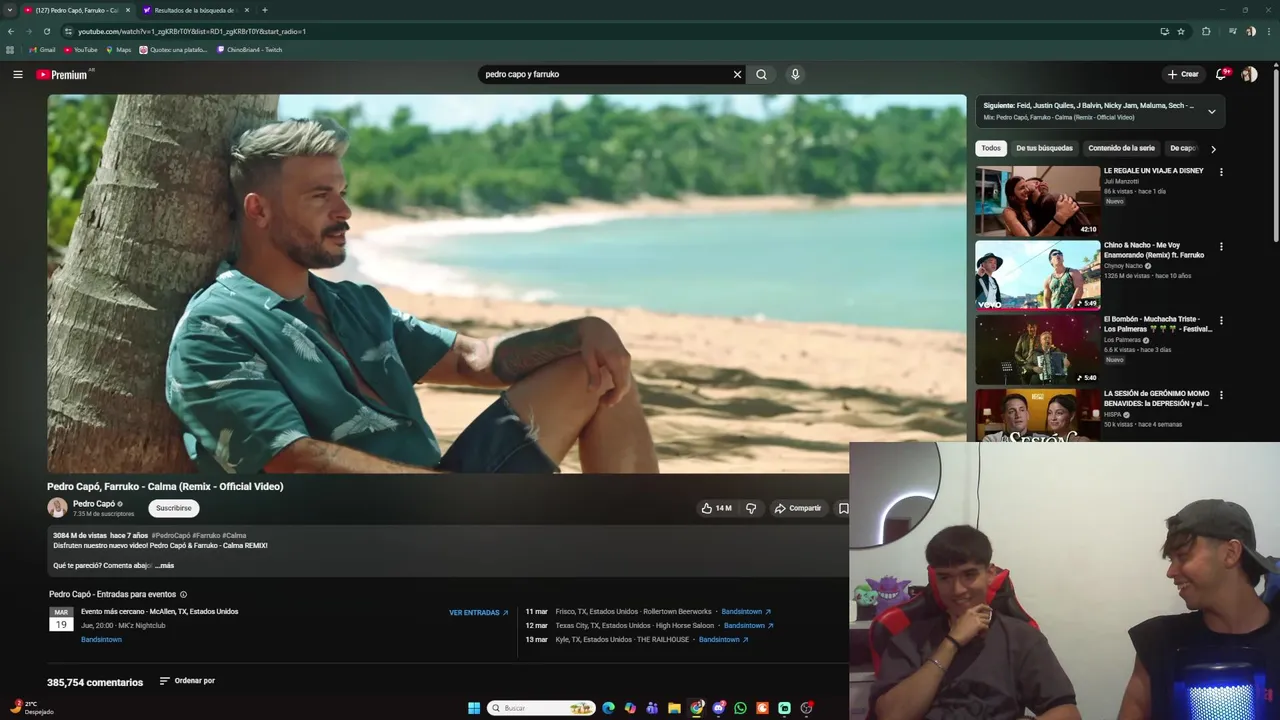Save the video with the bookmark icon
1280x720 pixels.
tap(843, 508)
